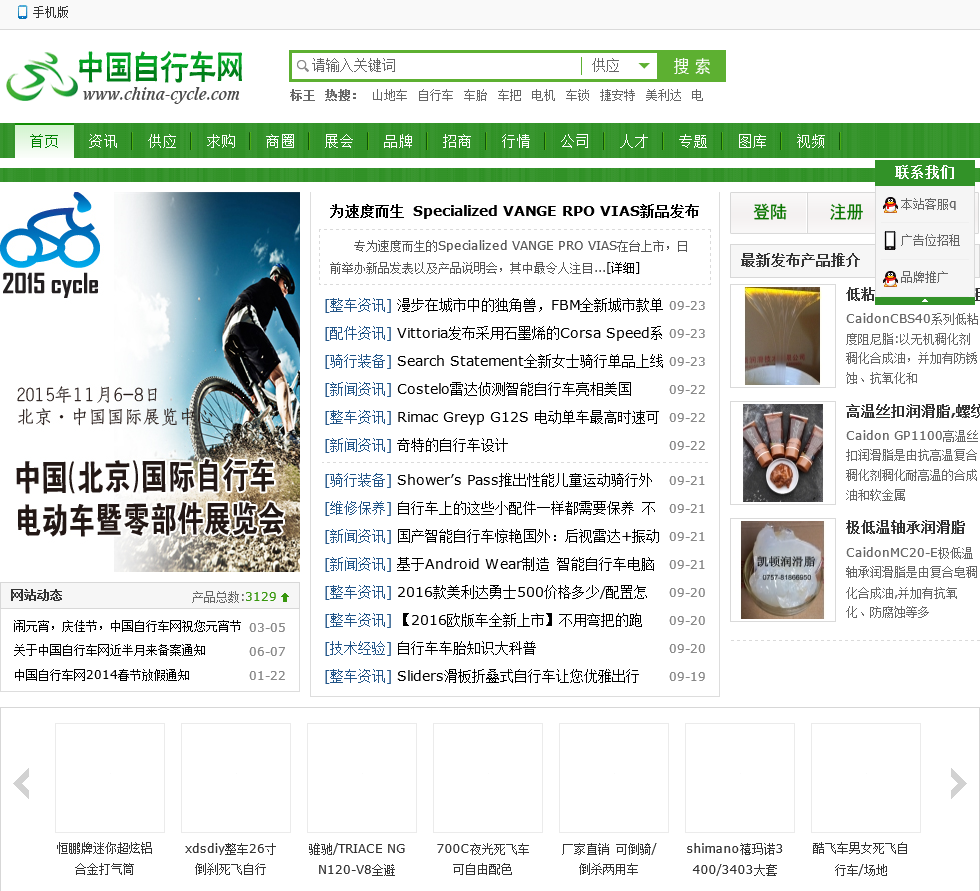The height and width of the screenshot is (891, 980).
Task: Open 奇特的自行车设计 article
Action: pyautogui.click(x=452, y=446)
